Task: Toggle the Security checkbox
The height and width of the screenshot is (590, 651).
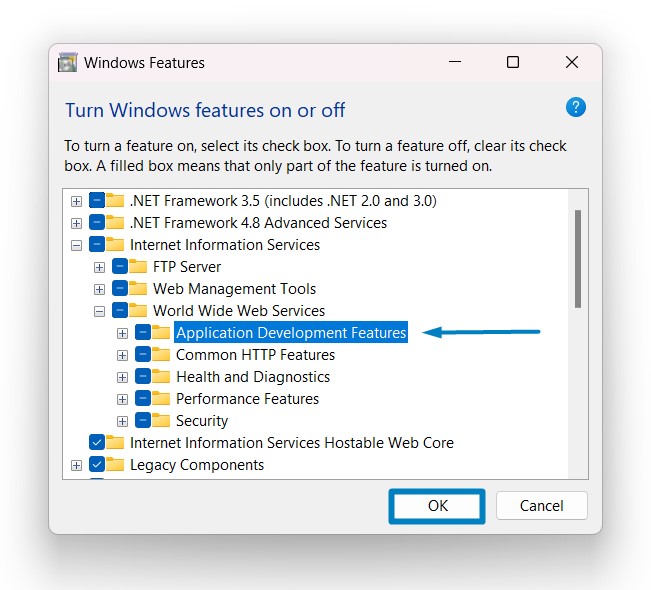Action: coord(142,421)
